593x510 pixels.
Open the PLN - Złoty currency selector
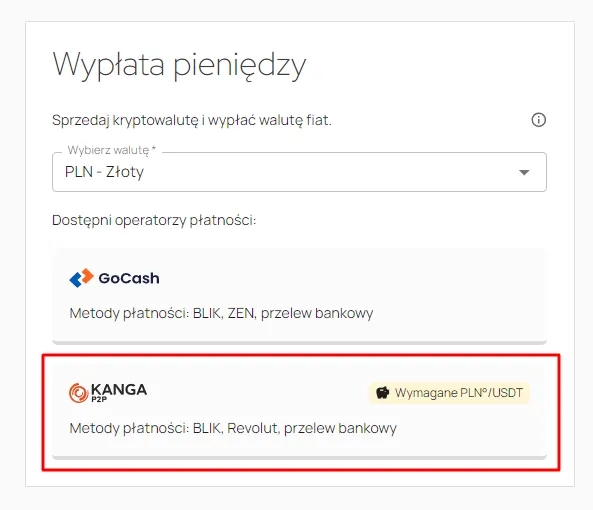(299, 172)
